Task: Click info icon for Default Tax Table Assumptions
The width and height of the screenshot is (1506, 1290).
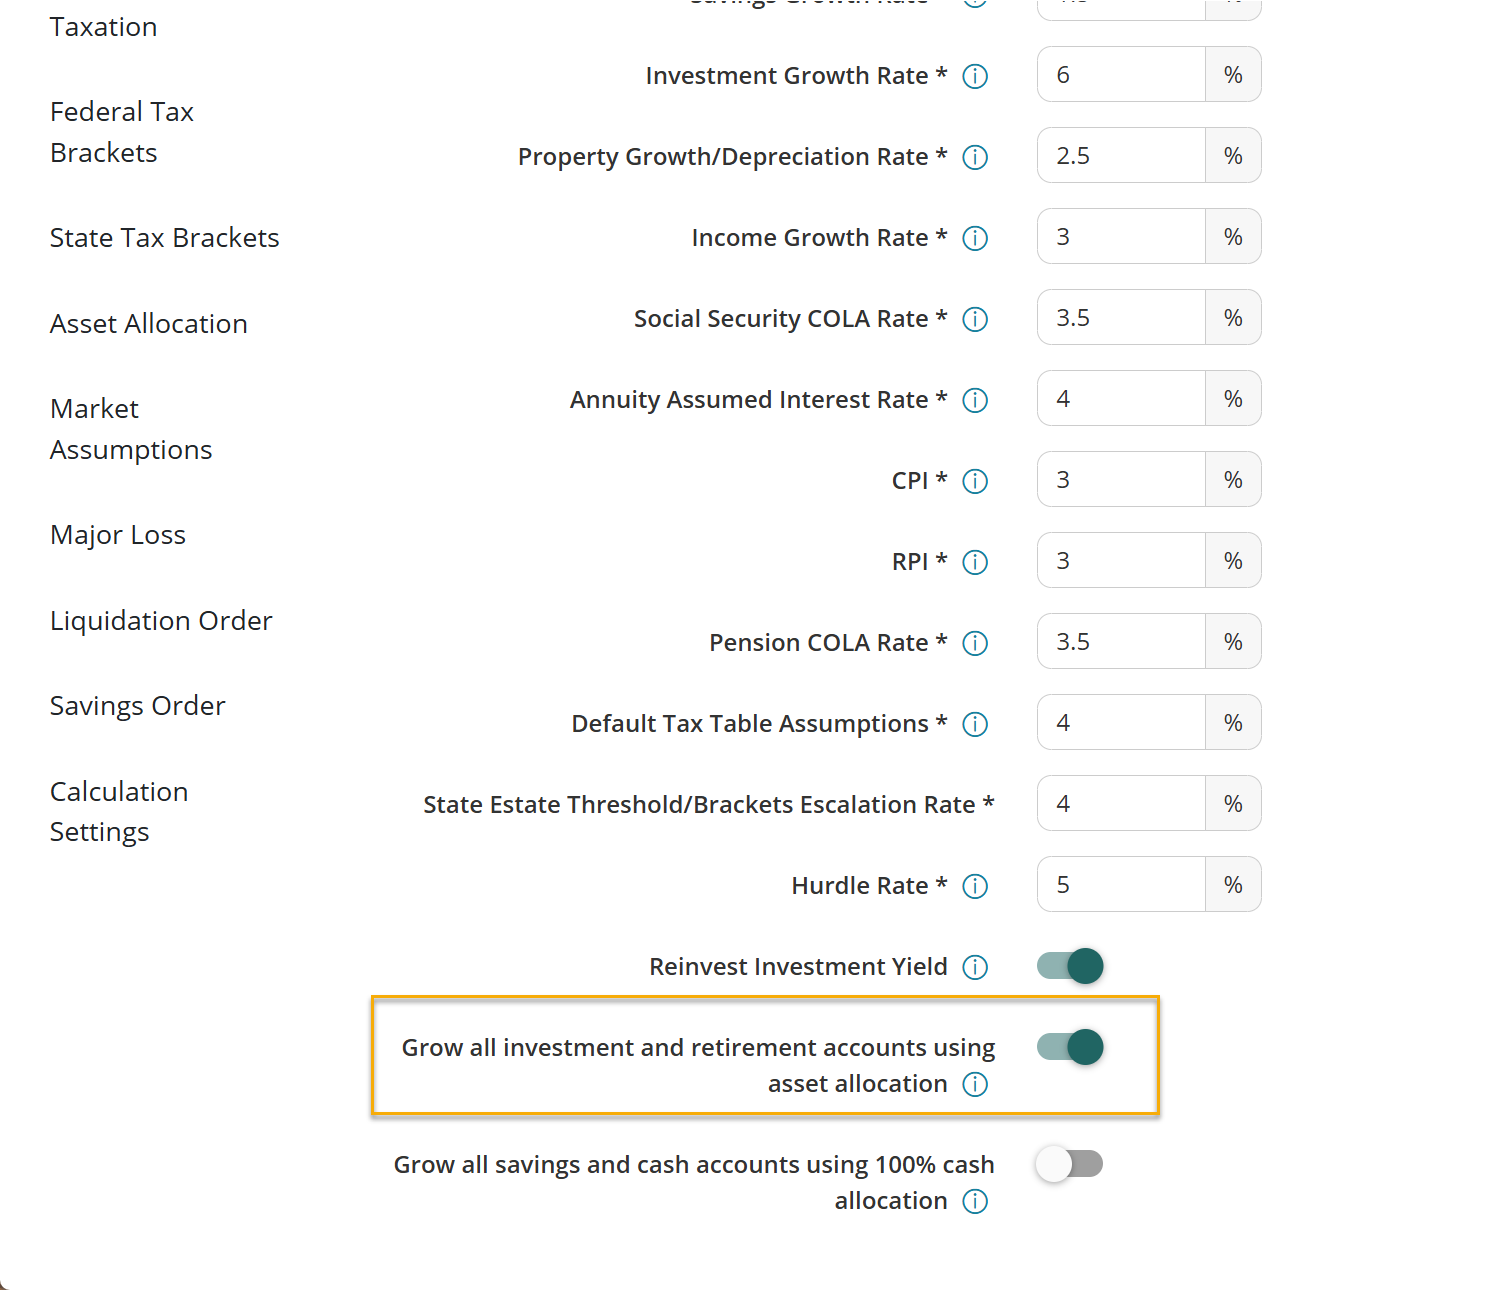Action: tap(975, 724)
